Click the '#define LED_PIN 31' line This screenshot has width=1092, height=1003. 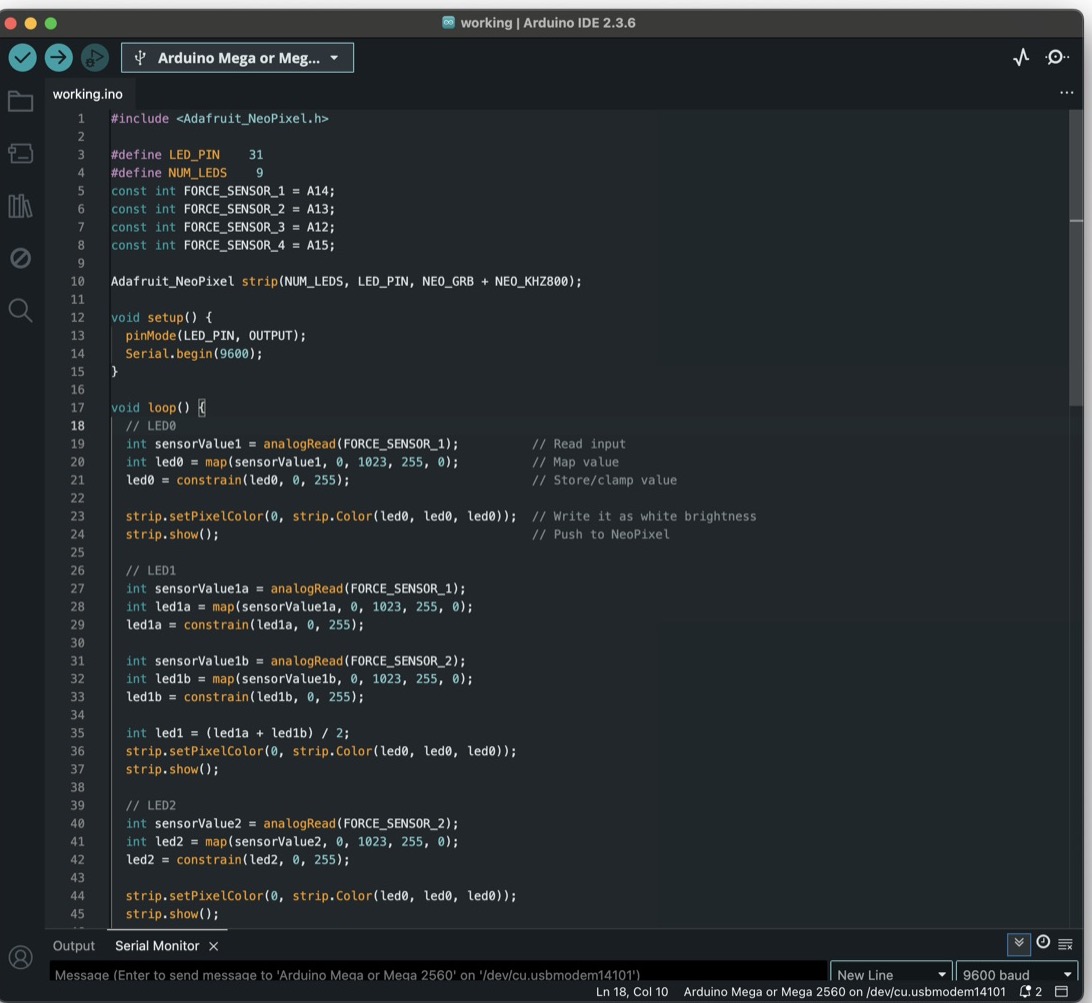click(187, 155)
